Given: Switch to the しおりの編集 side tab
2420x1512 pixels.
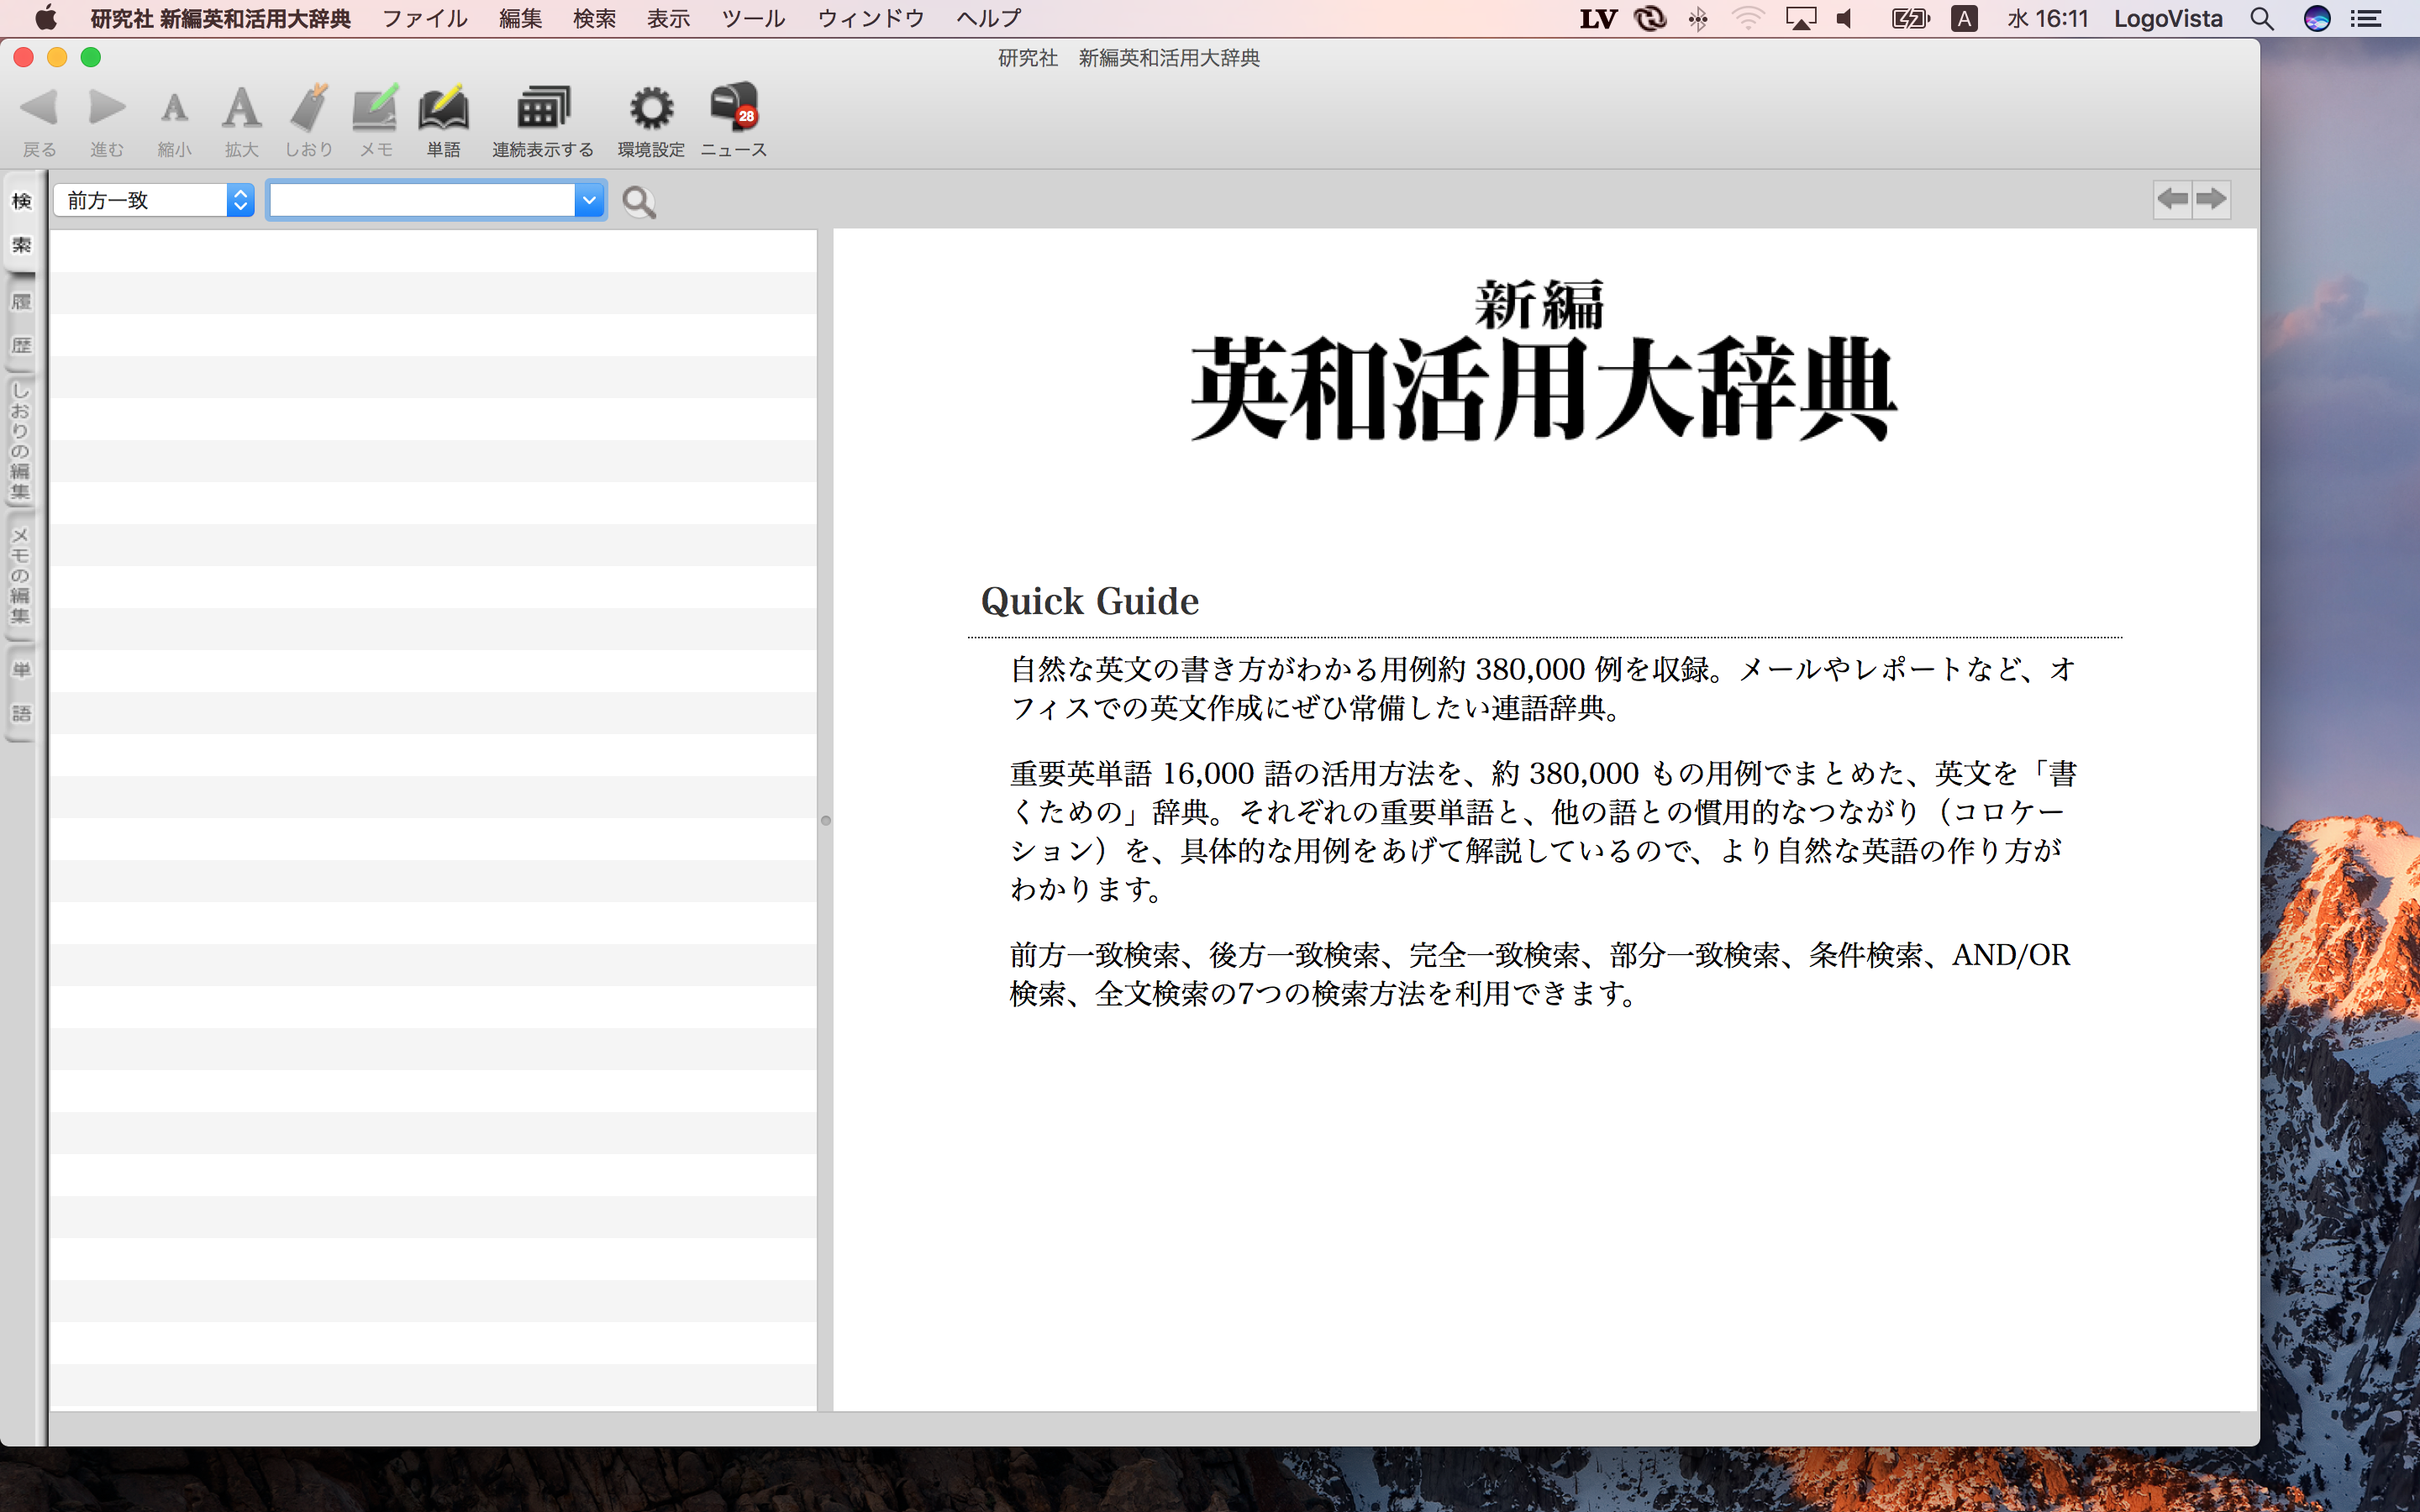Looking at the screenshot, I should tap(21, 441).
